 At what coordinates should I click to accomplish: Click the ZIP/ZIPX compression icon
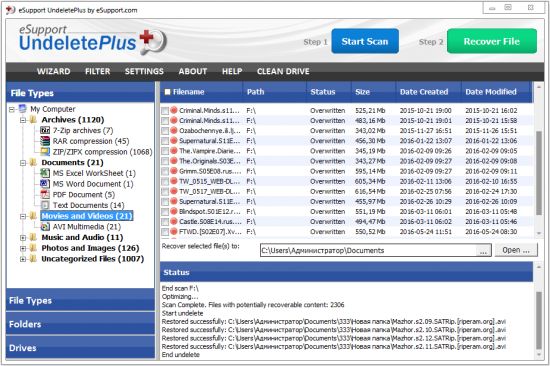tap(45, 152)
